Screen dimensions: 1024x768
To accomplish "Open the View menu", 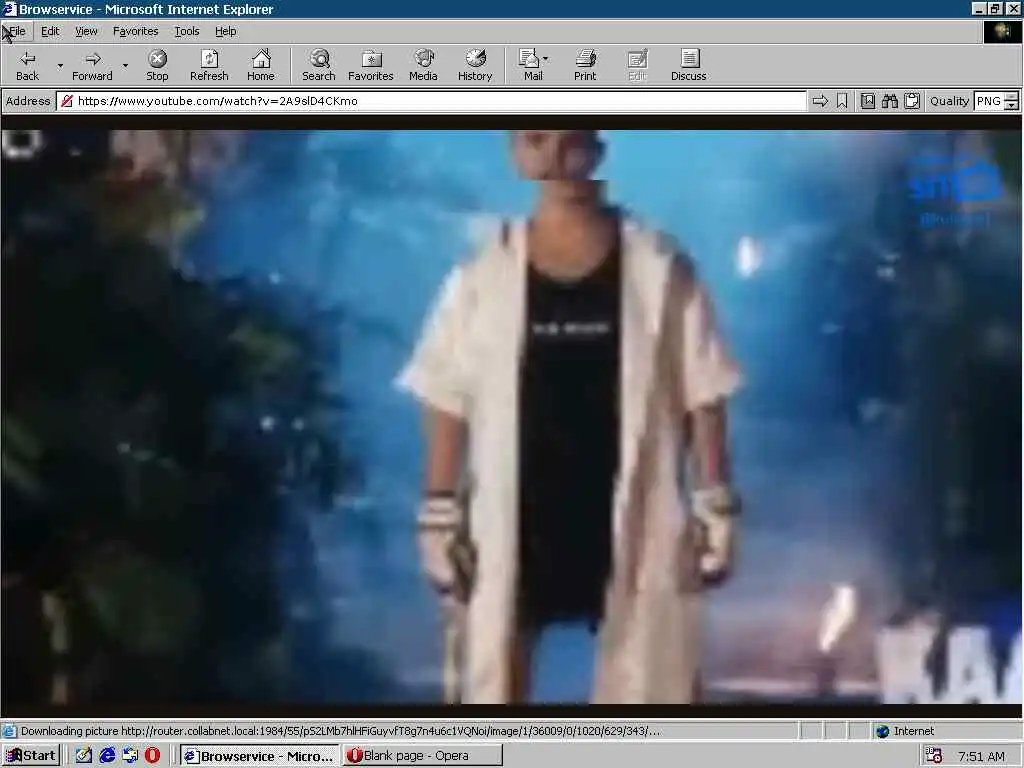I will [86, 31].
